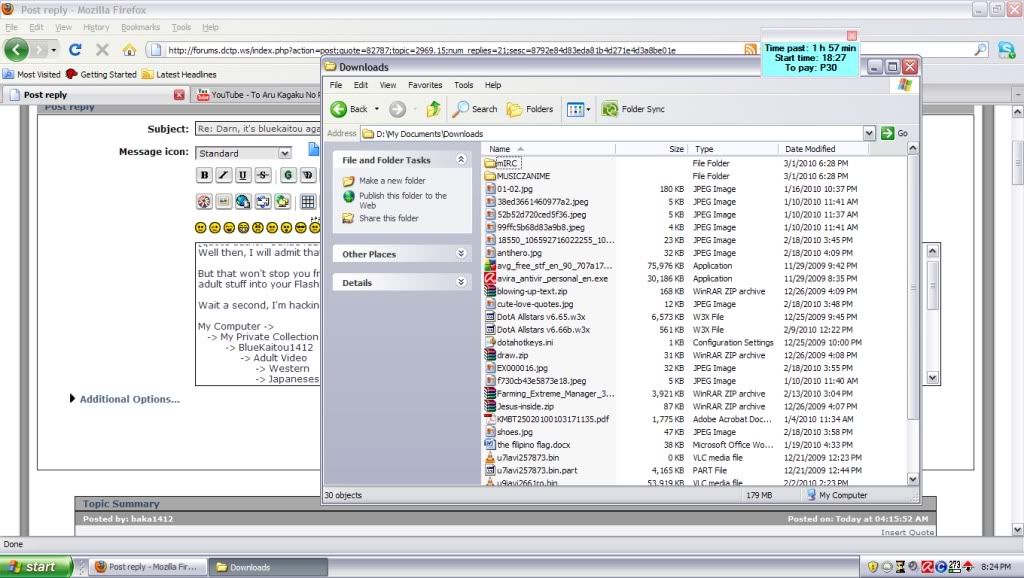This screenshot has height=578, width=1024.
Task: Expand Additional Options in the reply form
Action: [125, 399]
